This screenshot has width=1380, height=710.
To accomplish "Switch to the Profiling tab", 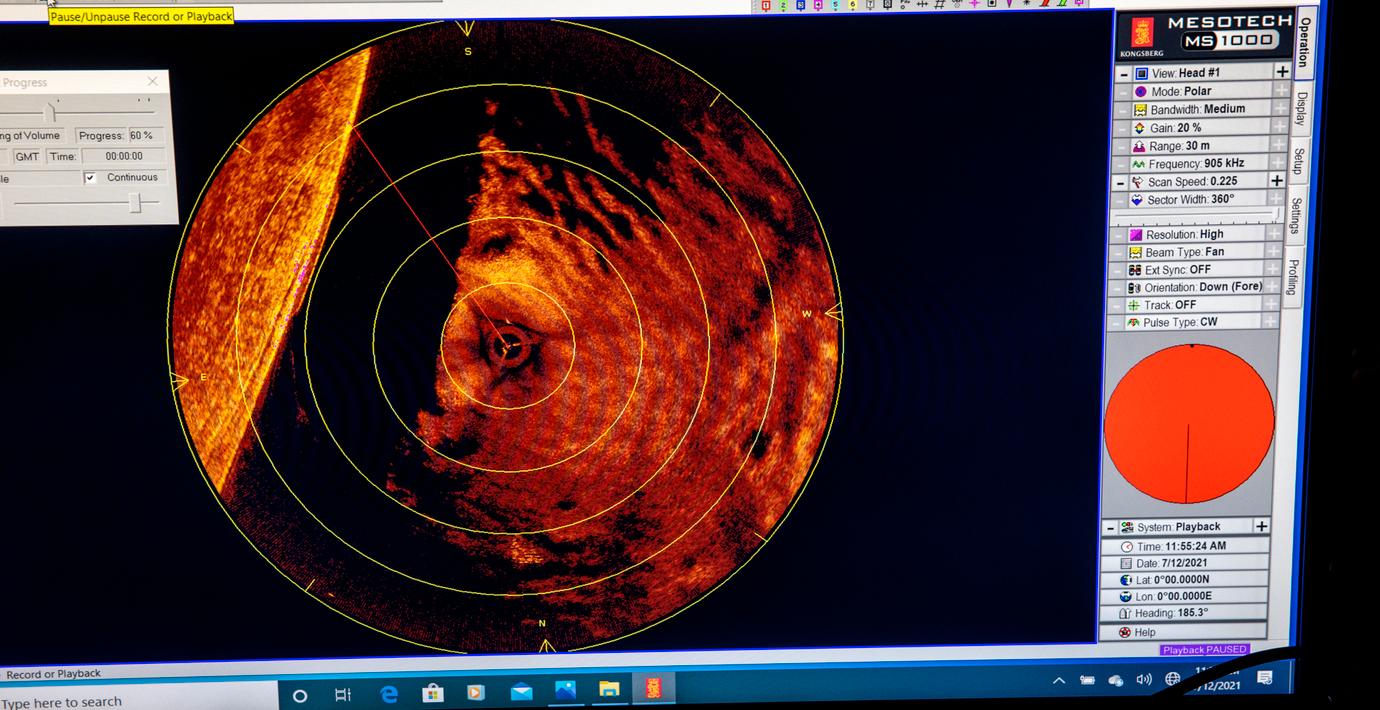I will pyautogui.click(x=1292, y=278).
